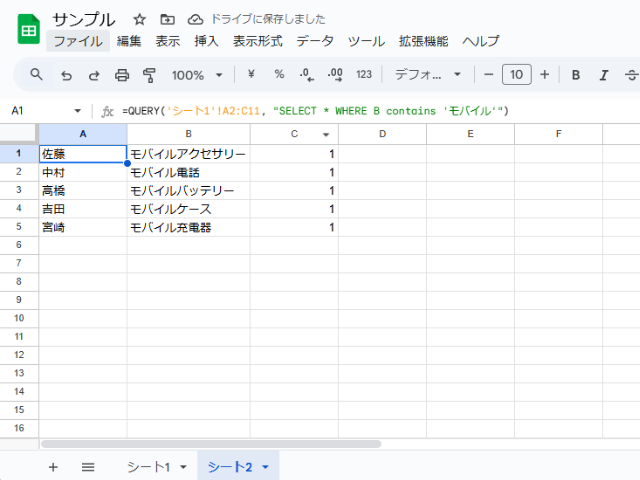This screenshot has height=480, width=640.
Task: Select column E header
Action: tap(471, 134)
